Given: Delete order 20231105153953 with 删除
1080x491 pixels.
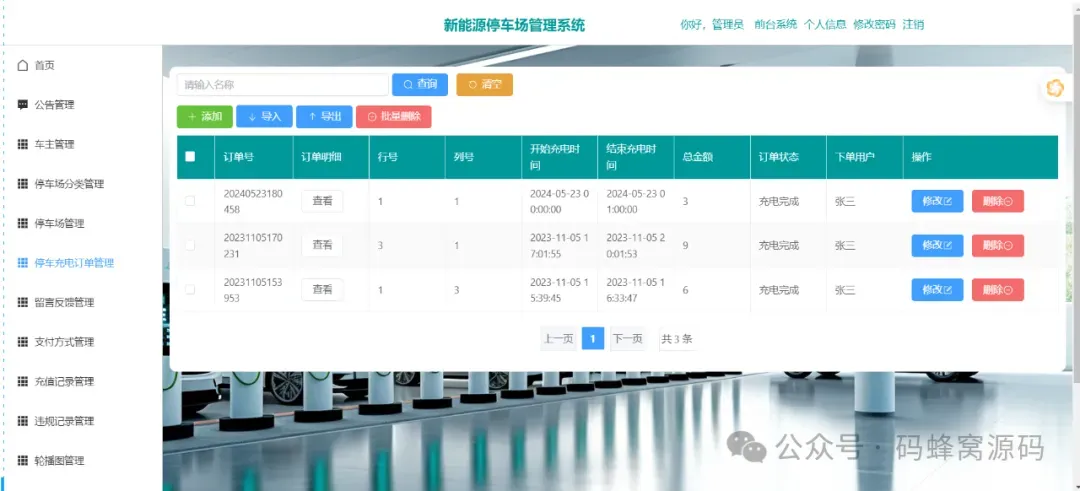Looking at the screenshot, I should click(x=998, y=290).
